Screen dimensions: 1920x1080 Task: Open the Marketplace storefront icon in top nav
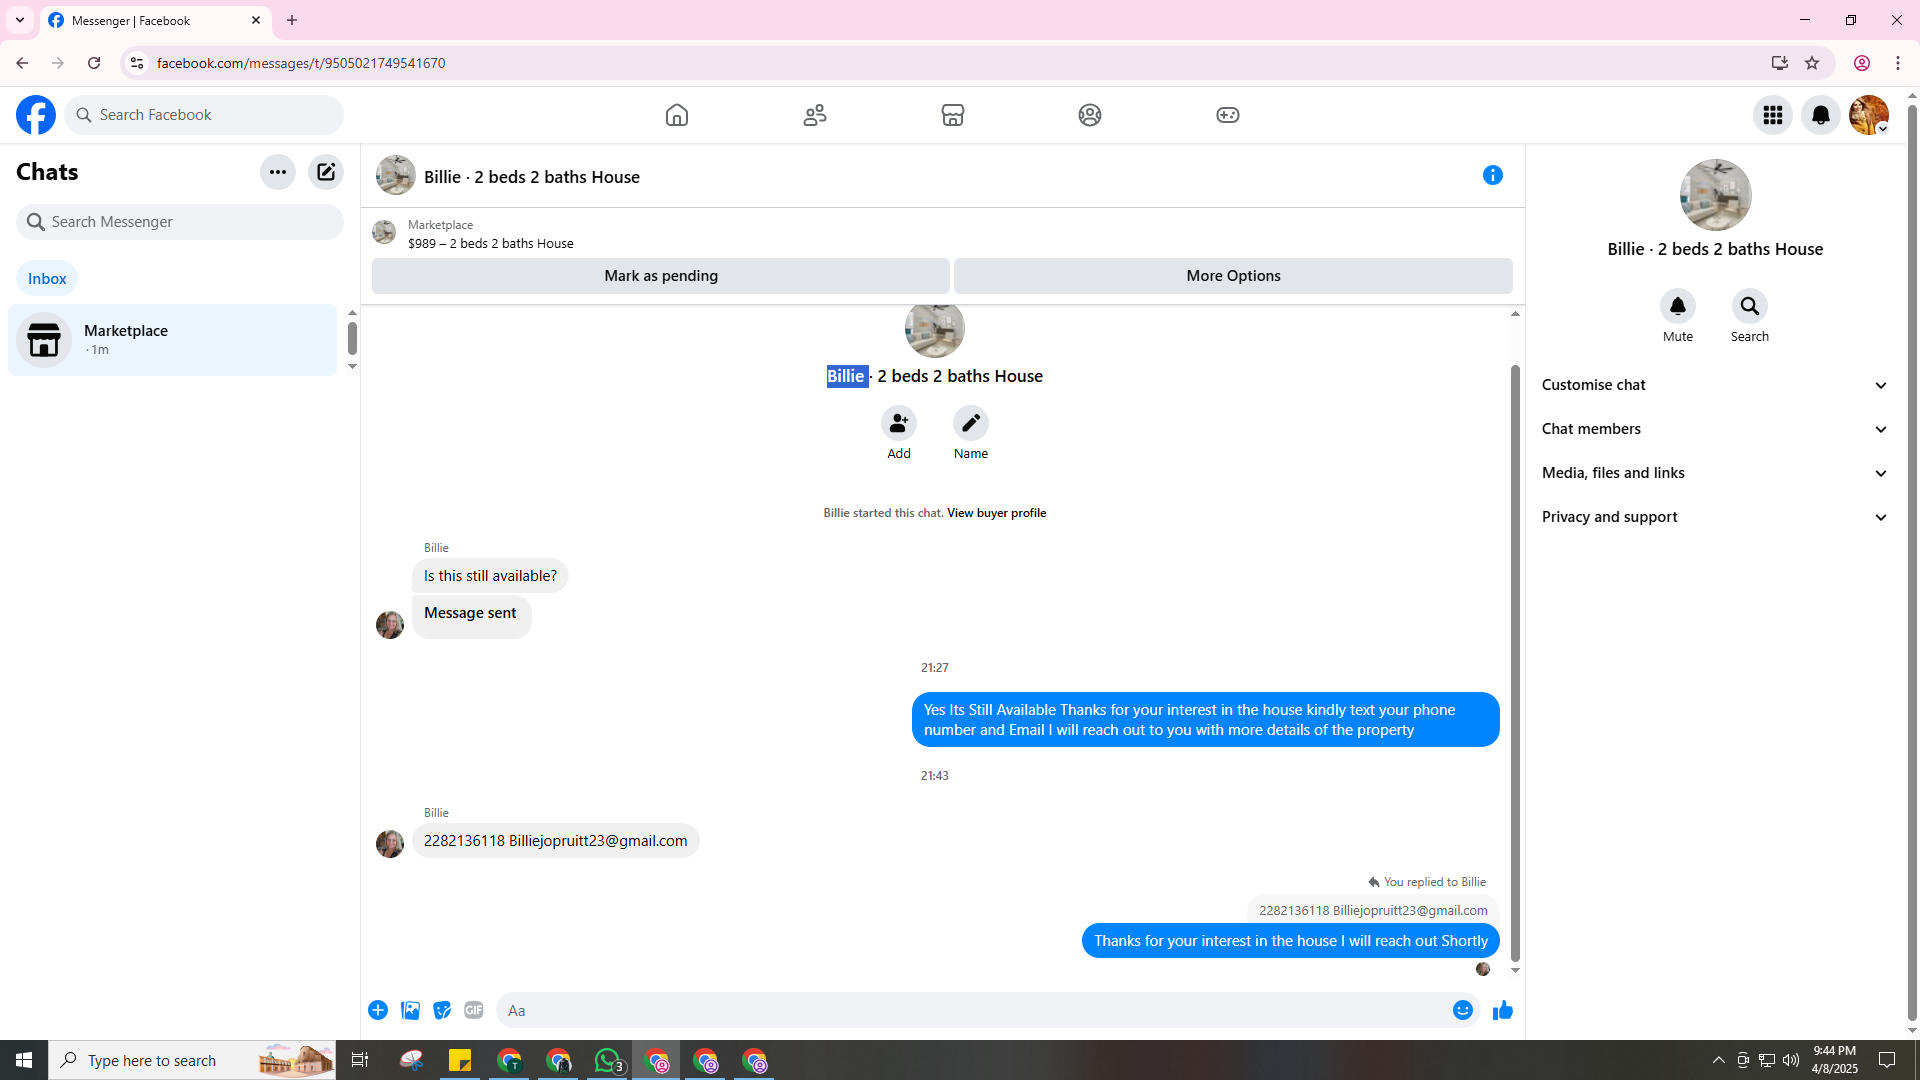point(952,115)
